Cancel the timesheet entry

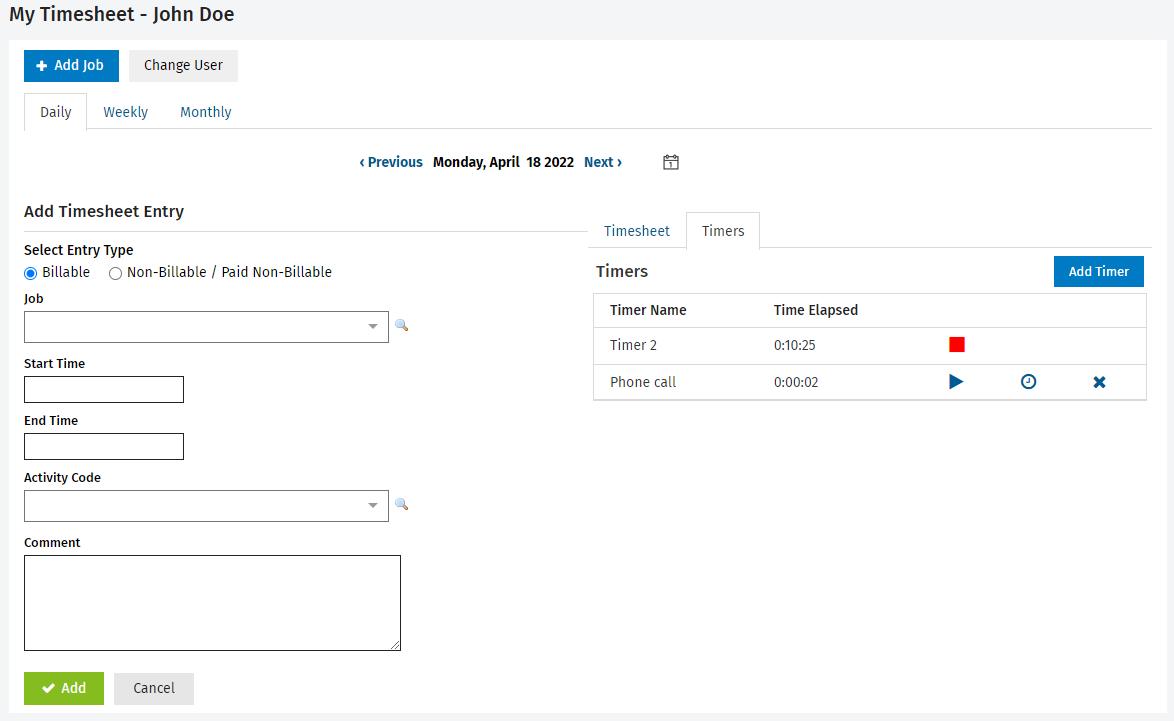point(153,689)
